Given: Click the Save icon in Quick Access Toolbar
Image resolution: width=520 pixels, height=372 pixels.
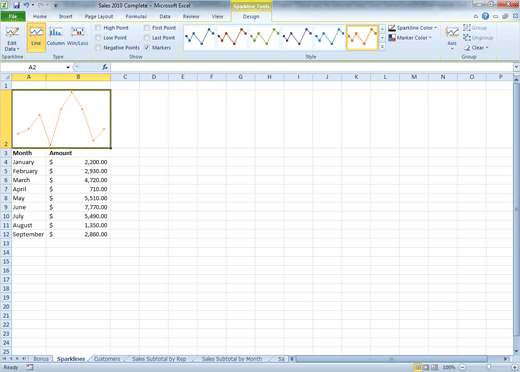Looking at the screenshot, I should [16, 5].
